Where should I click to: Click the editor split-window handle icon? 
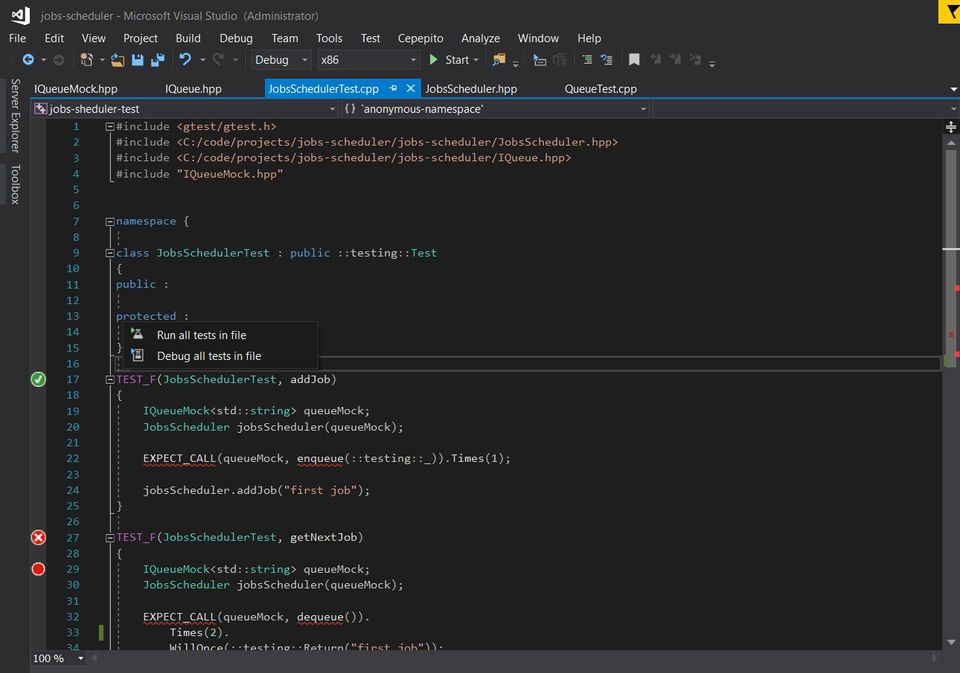(951, 127)
